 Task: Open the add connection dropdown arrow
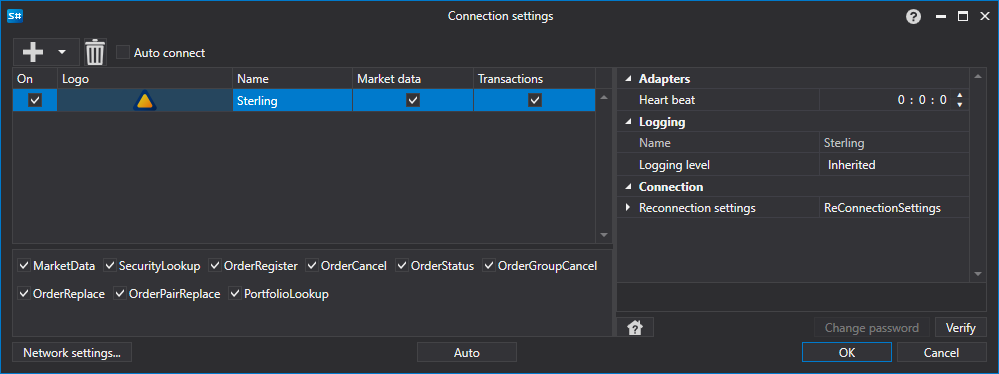(62, 52)
